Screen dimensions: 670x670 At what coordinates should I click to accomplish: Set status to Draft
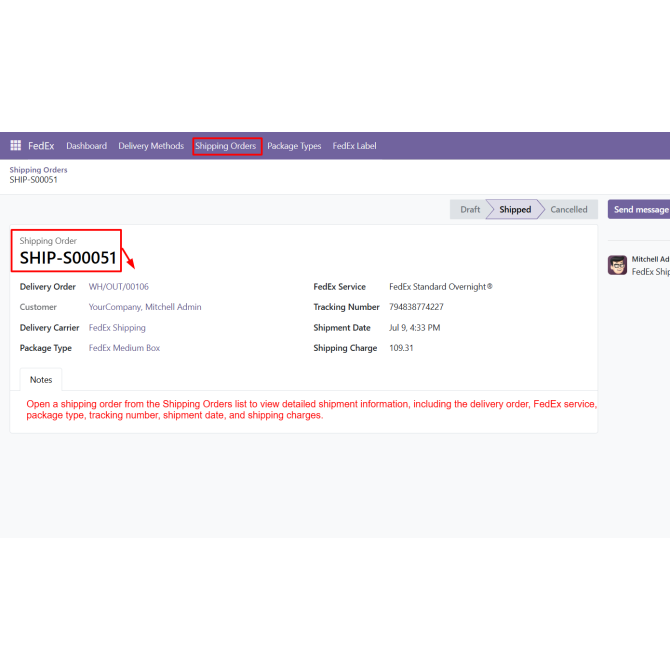coord(469,209)
